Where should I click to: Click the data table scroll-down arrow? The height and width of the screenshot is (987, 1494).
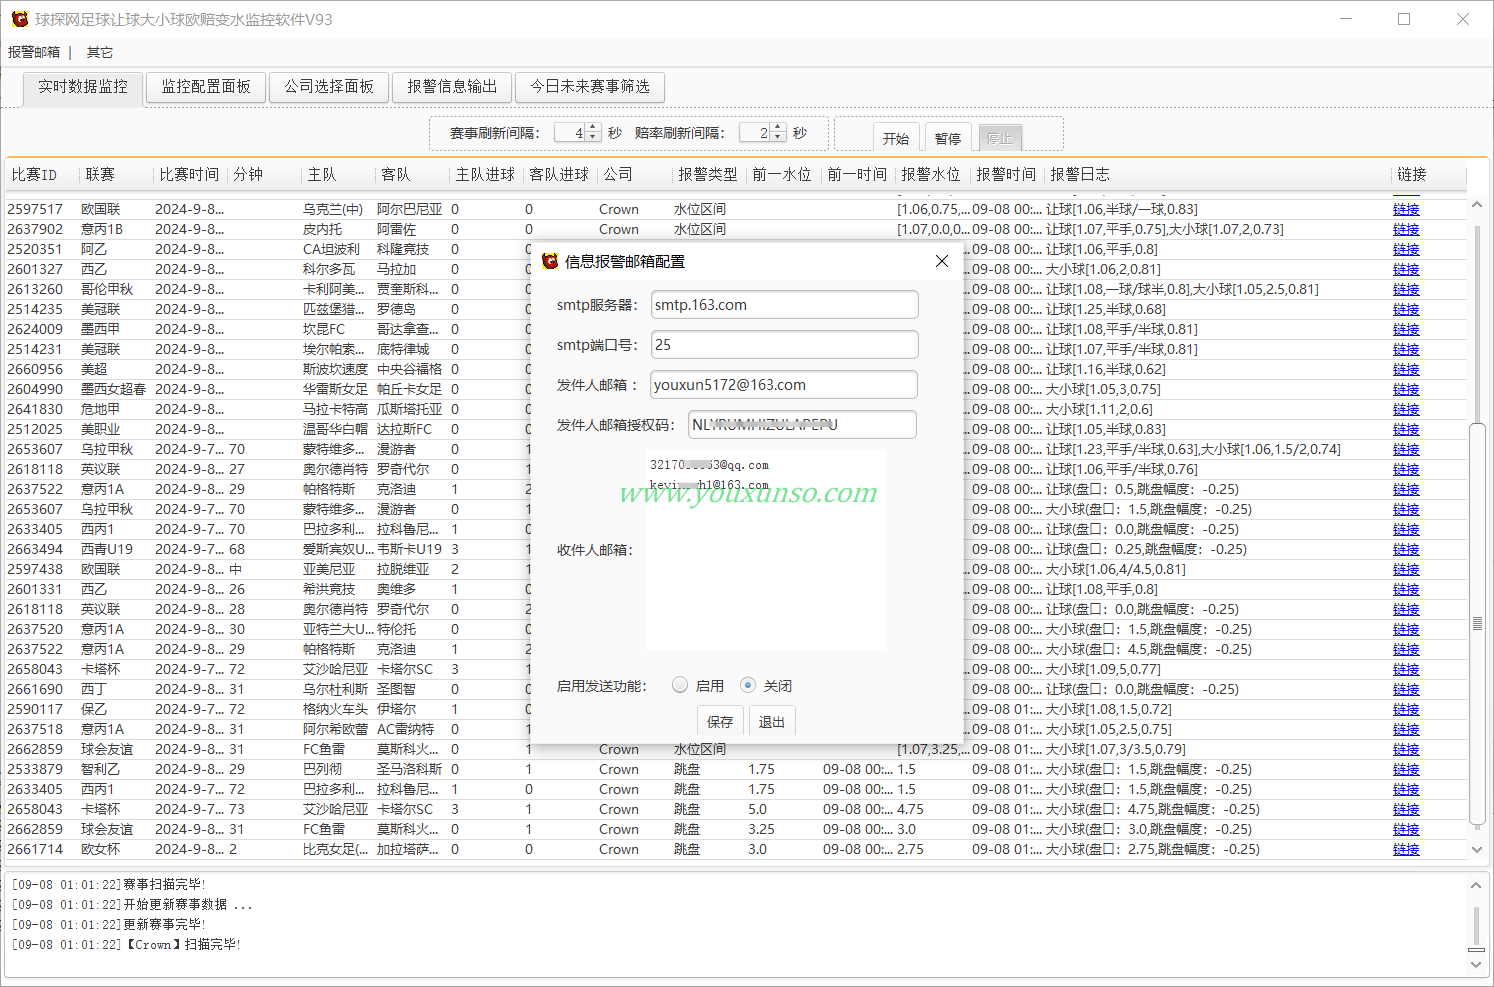pyautogui.click(x=1477, y=849)
